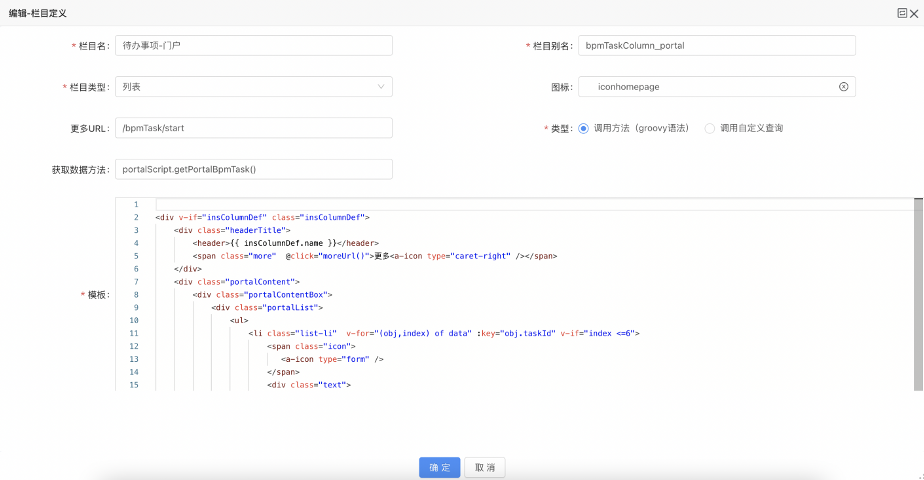Click code line with class="headerTitle"
The height and width of the screenshot is (480, 924).
point(232,230)
